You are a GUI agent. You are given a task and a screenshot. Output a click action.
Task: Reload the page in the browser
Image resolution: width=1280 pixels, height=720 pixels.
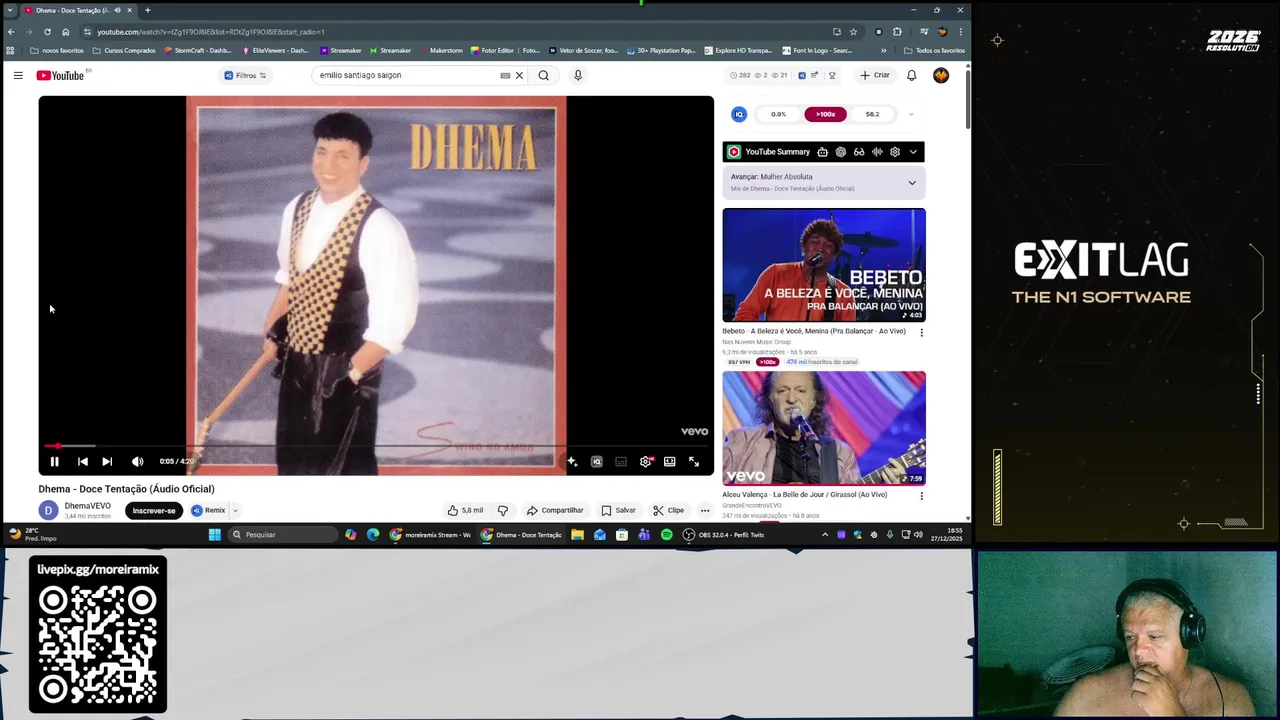click(47, 32)
